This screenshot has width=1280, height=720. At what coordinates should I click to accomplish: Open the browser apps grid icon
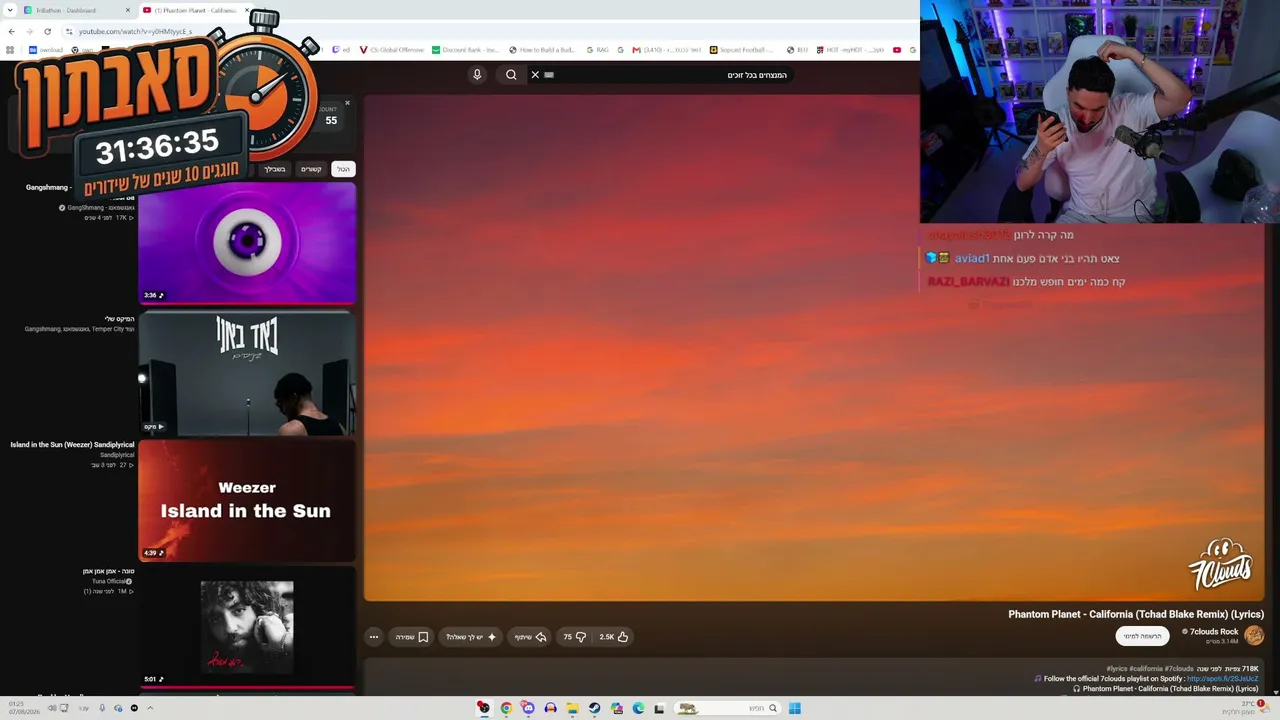[10, 49]
